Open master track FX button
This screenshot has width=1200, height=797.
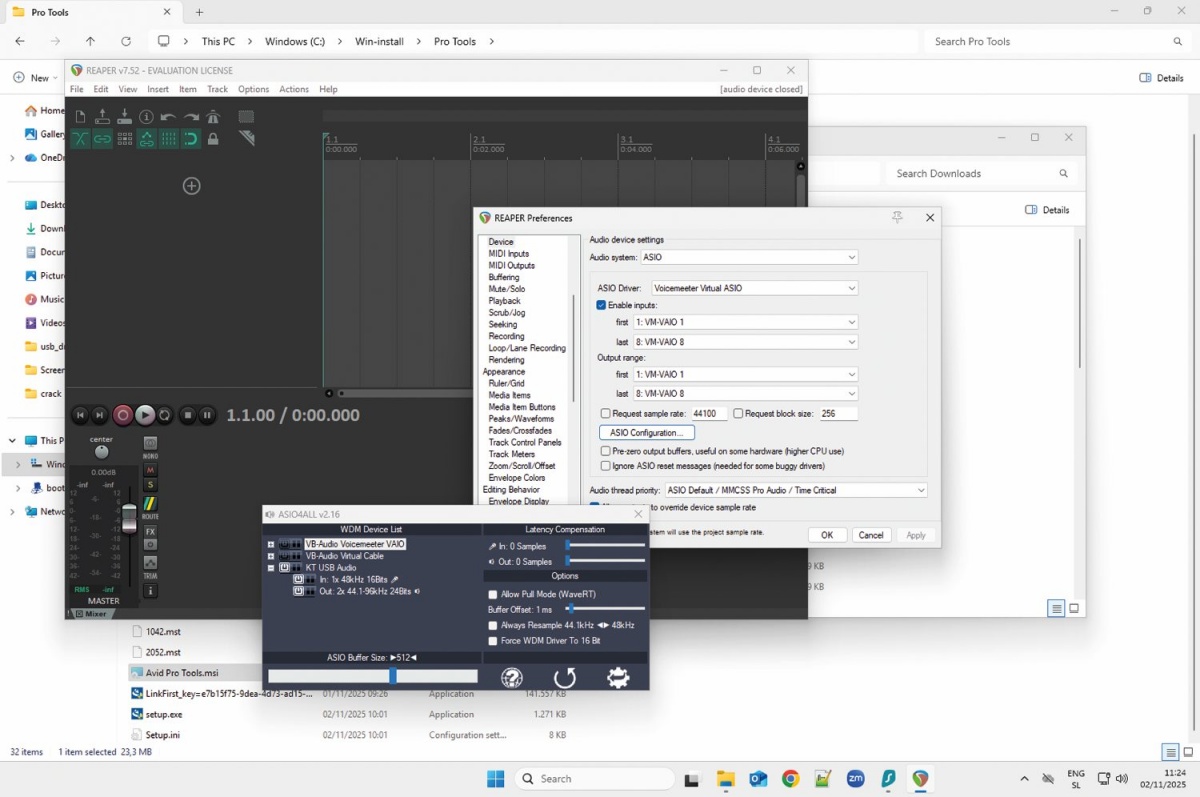[x=150, y=531]
